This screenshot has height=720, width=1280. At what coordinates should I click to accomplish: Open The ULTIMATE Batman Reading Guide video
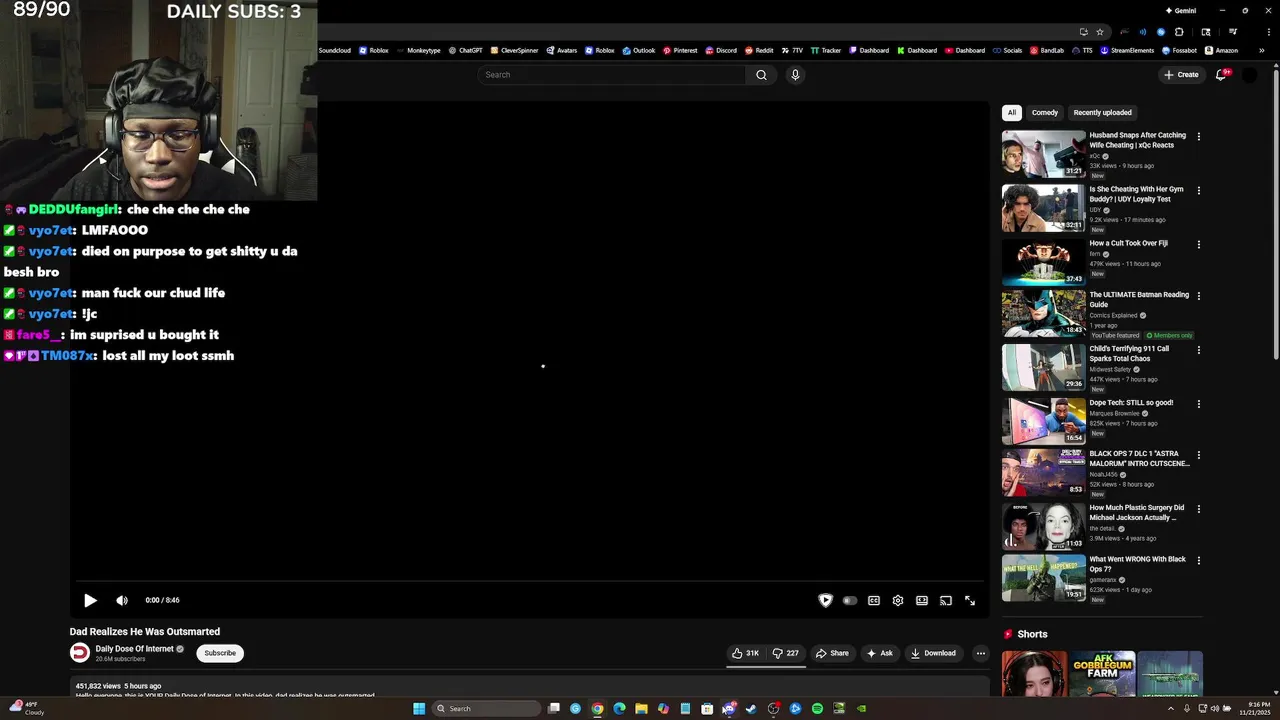pos(1044,314)
